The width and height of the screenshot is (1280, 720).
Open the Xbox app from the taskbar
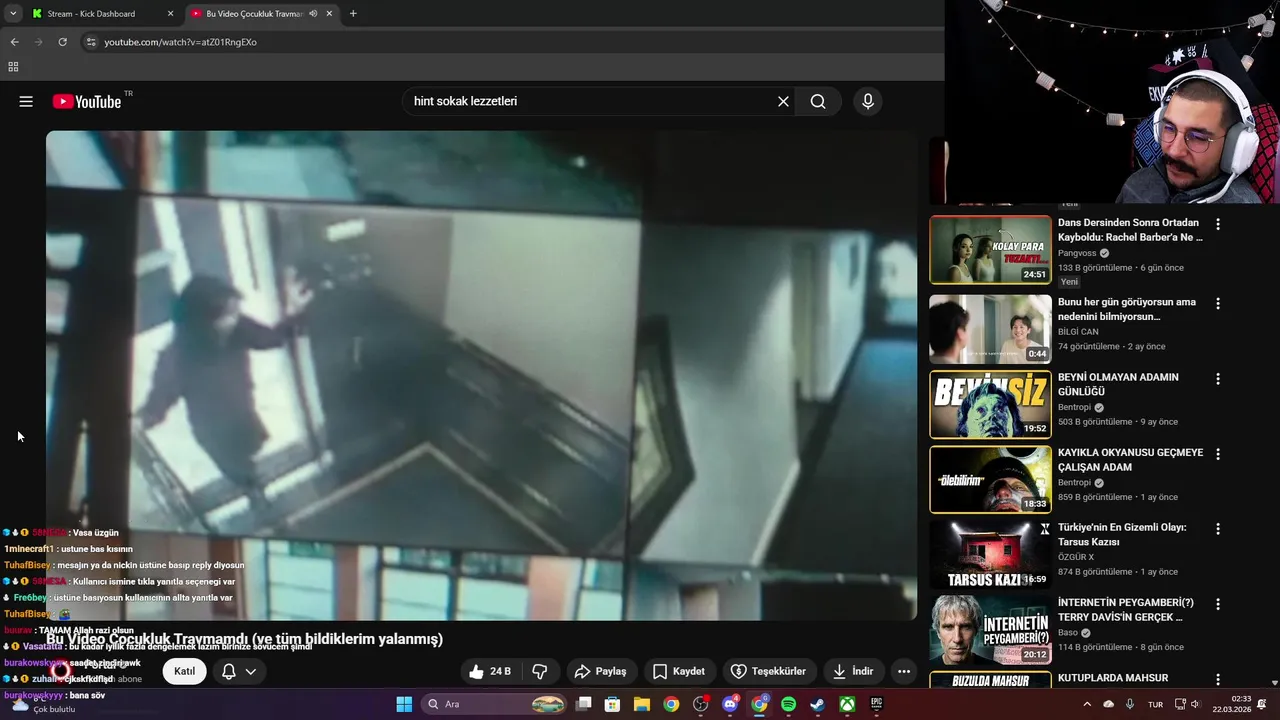coord(847,704)
